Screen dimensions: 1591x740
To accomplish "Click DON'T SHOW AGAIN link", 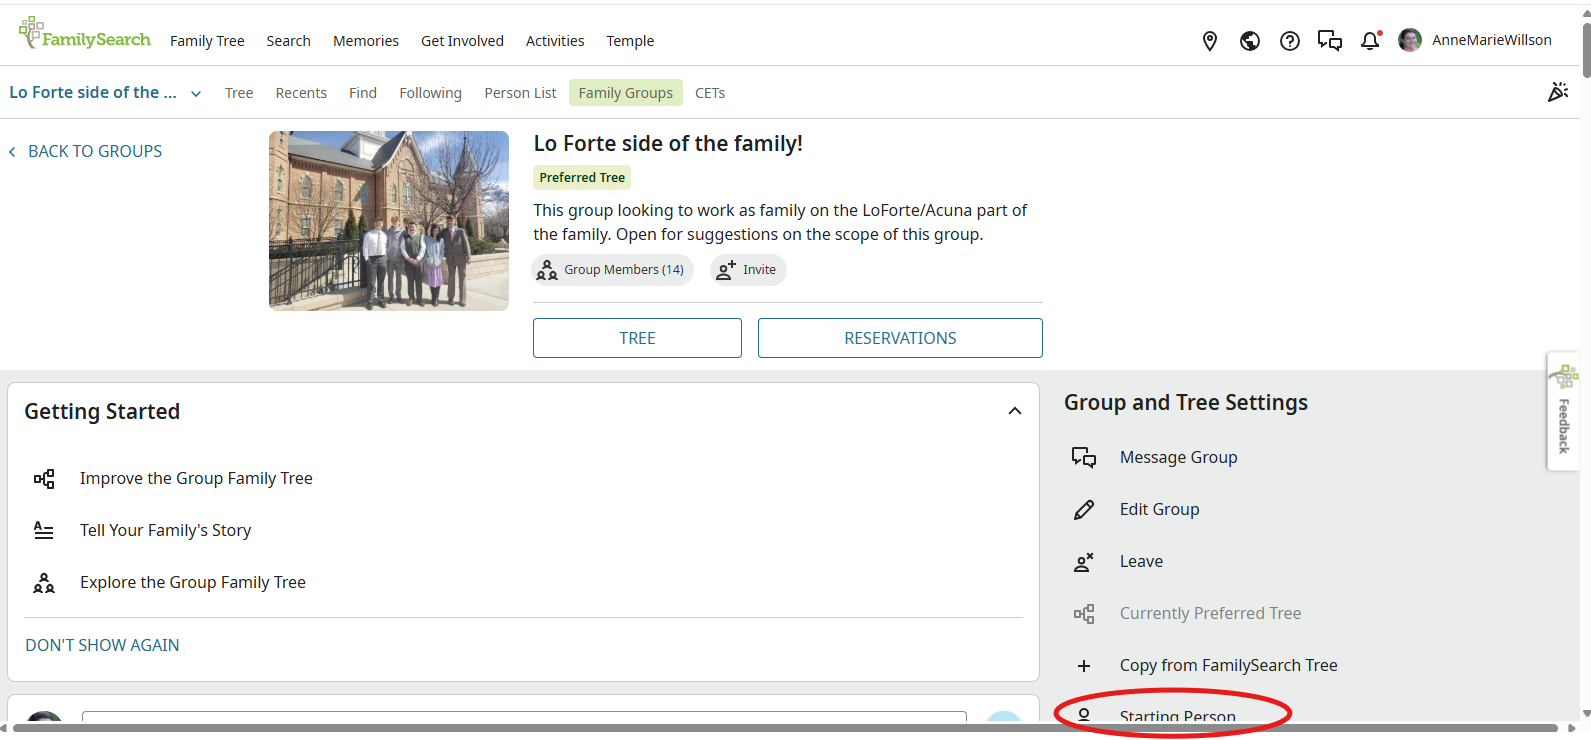I will [x=102, y=646].
